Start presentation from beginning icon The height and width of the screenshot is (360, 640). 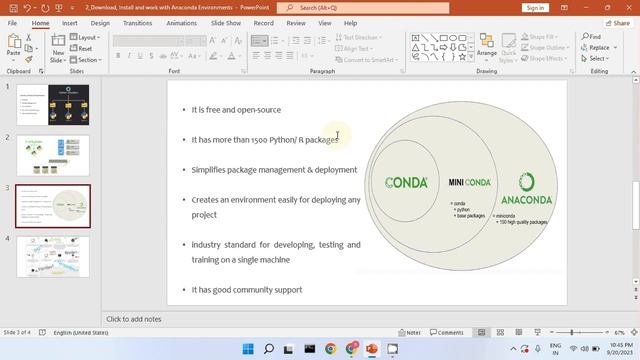59,8
